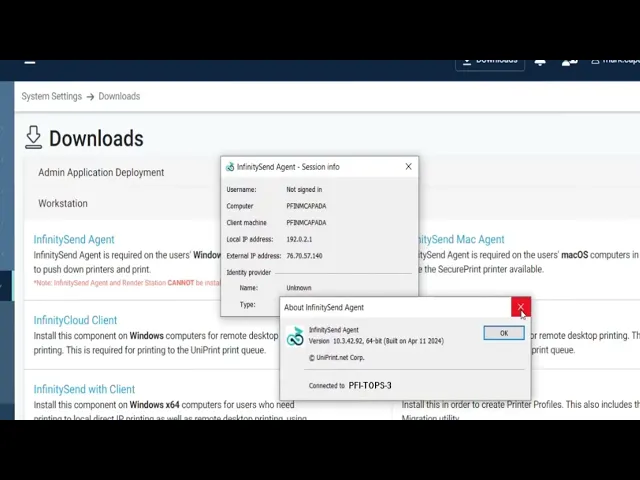Open InfinitySend with Client download link
The image size is (640, 480).
click(x=84, y=389)
